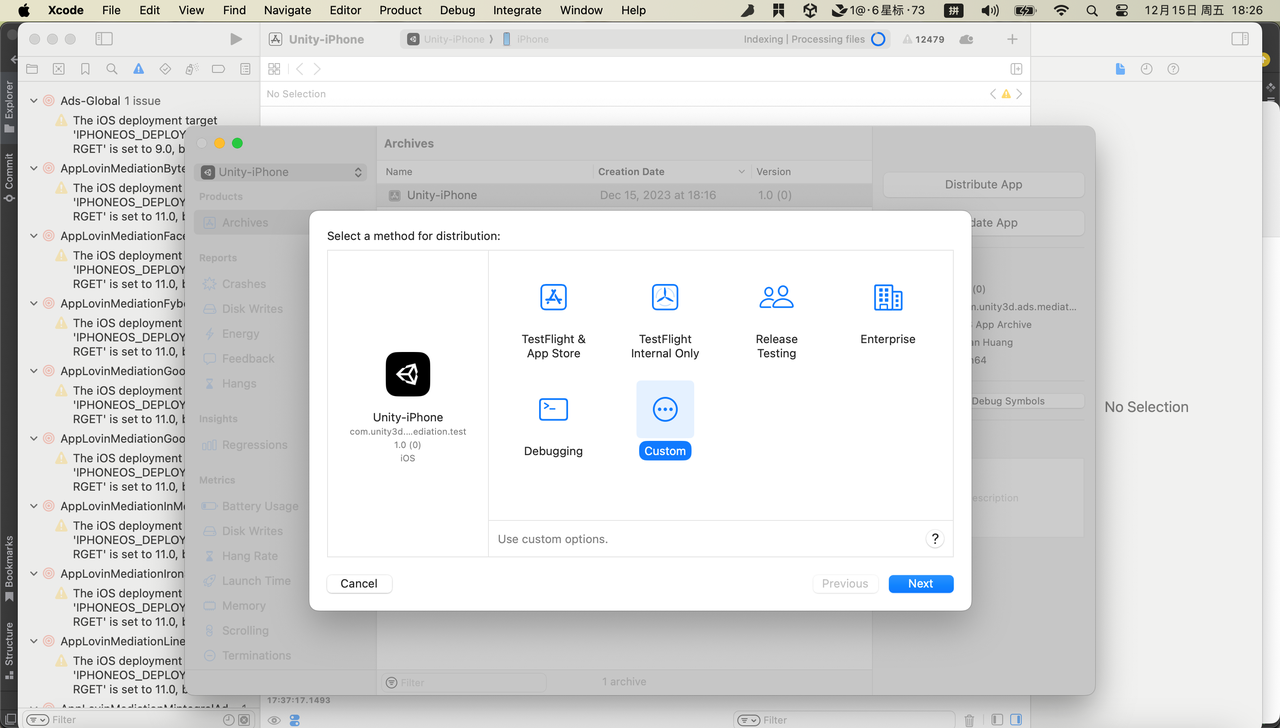Viewport: 1280px width, 728px height.
Task: Click the Xcode Cloud status icon
Action: click(966, 39)
